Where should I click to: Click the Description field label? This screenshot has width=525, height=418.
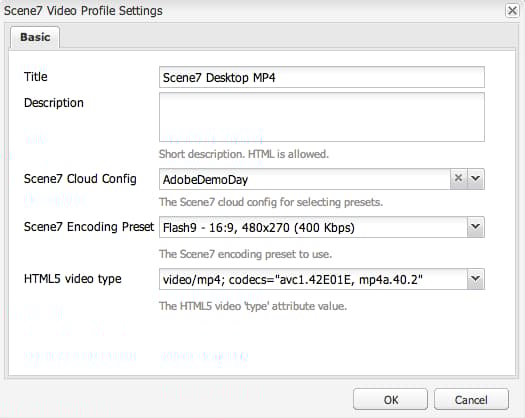pyautogui.click(x=54, y=103)
